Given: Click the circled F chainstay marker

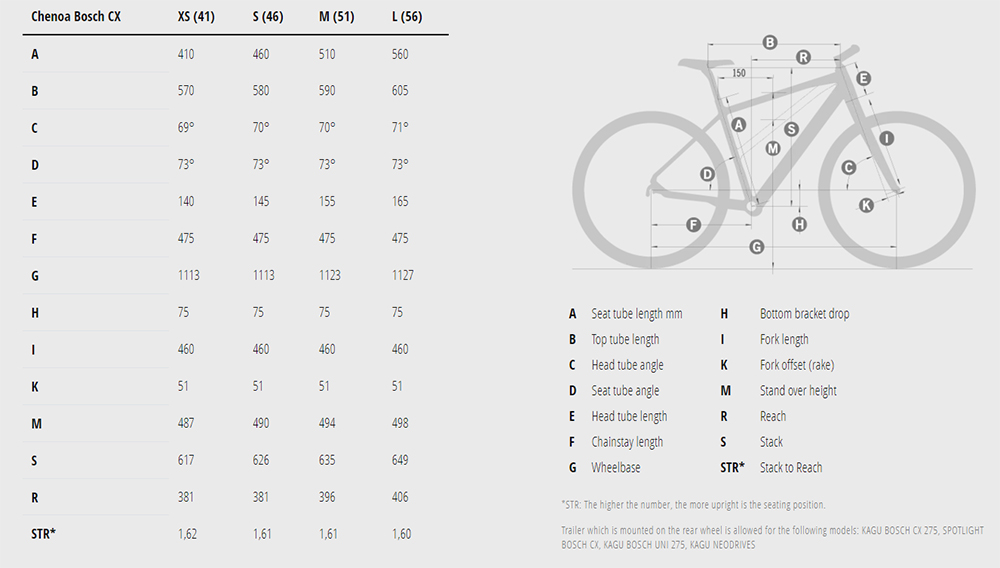Looking at the screenshot, I should click(x=693, y=224).
